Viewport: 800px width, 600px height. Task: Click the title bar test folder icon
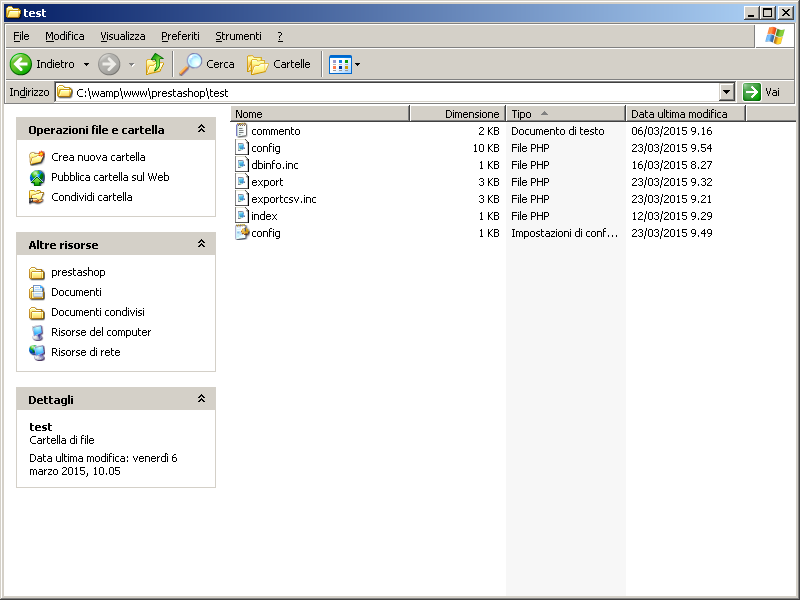click(13, 13)
